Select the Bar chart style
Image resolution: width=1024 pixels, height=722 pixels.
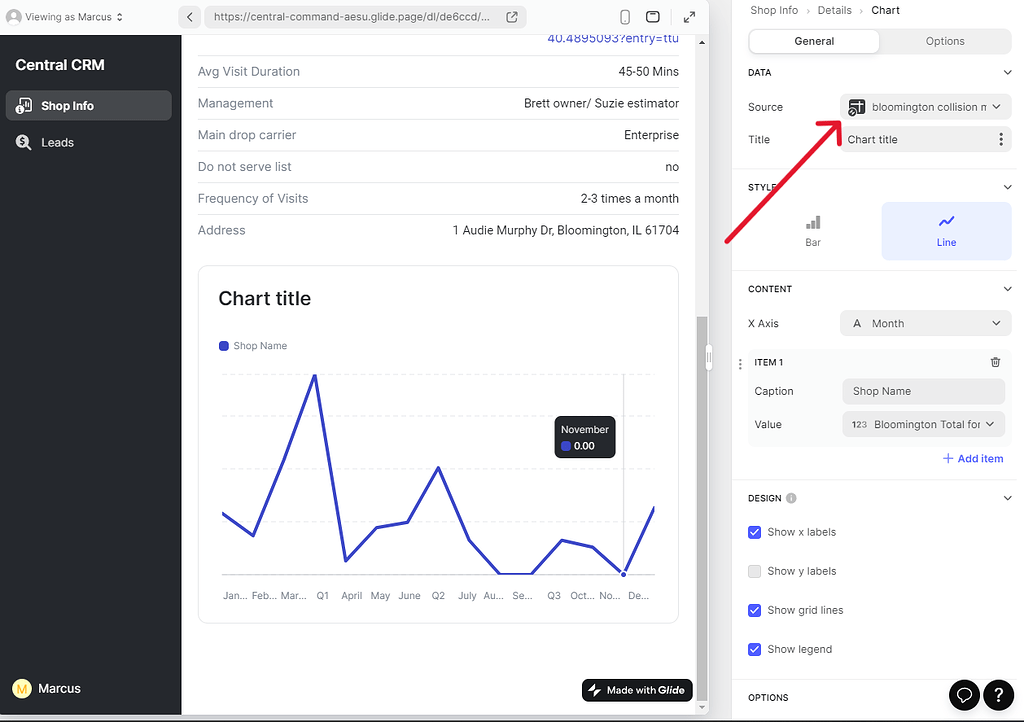point(812,230)
